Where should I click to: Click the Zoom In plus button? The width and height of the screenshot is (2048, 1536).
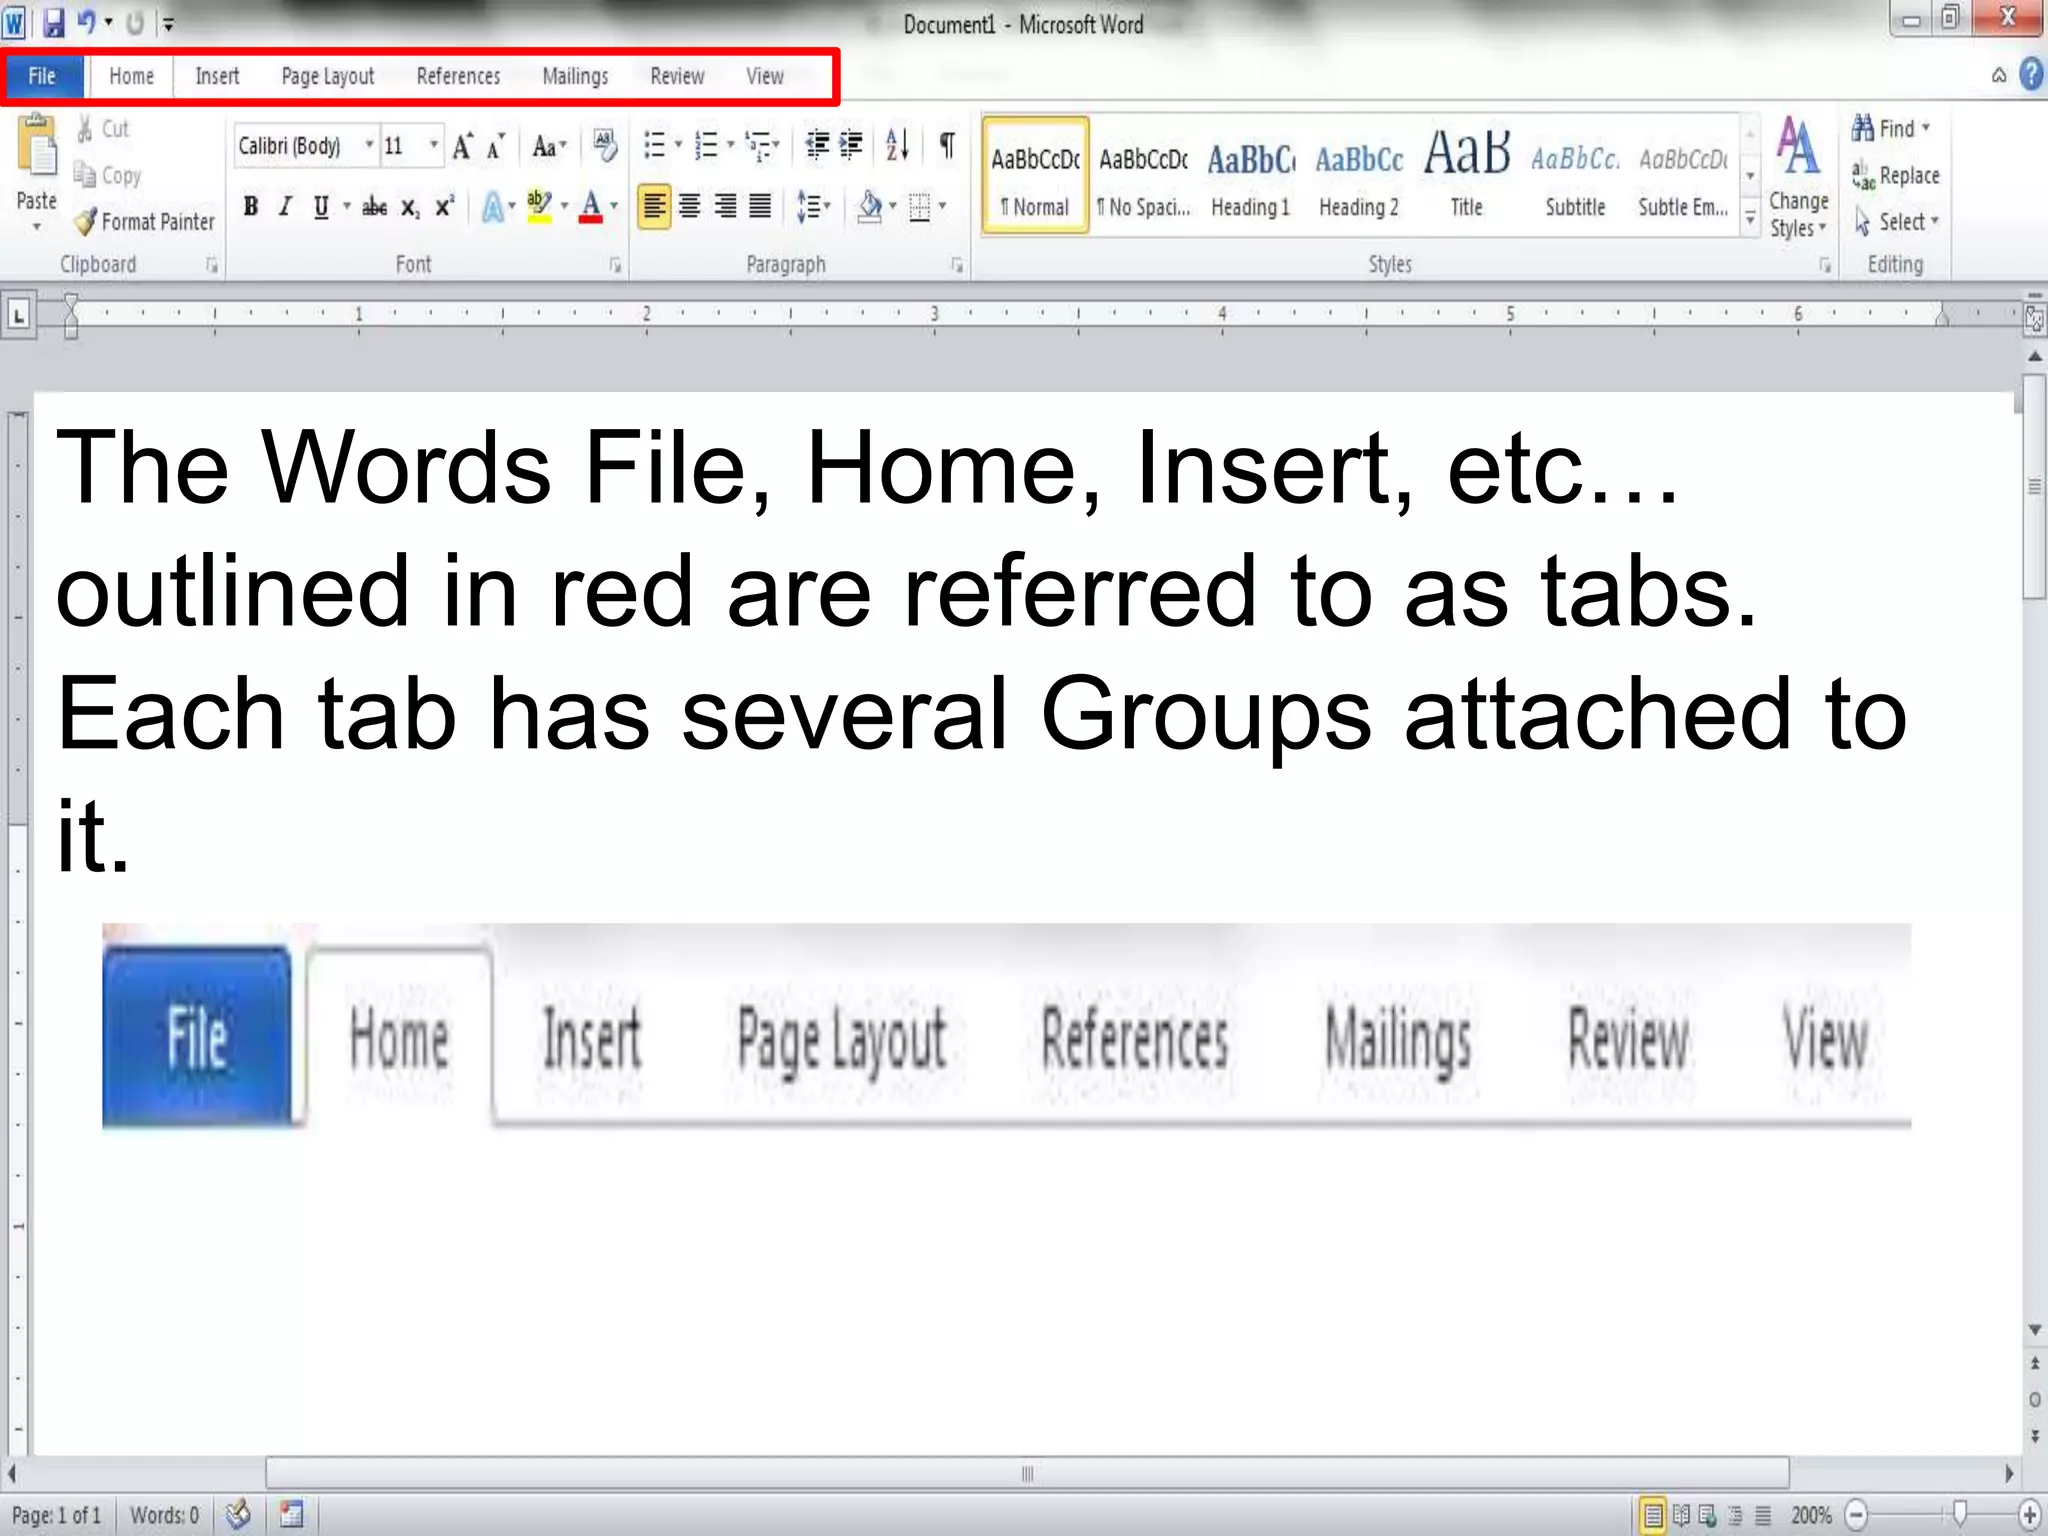[x=2030, y=1515]
